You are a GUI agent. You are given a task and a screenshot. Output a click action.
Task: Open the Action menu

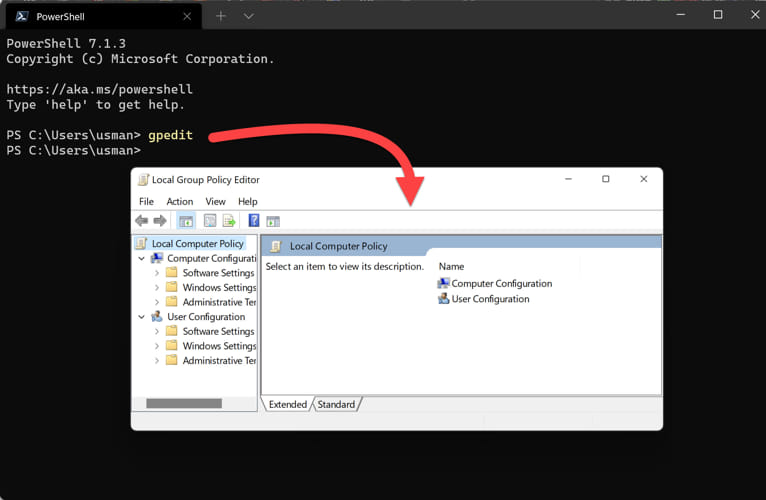tap(180, 202)
